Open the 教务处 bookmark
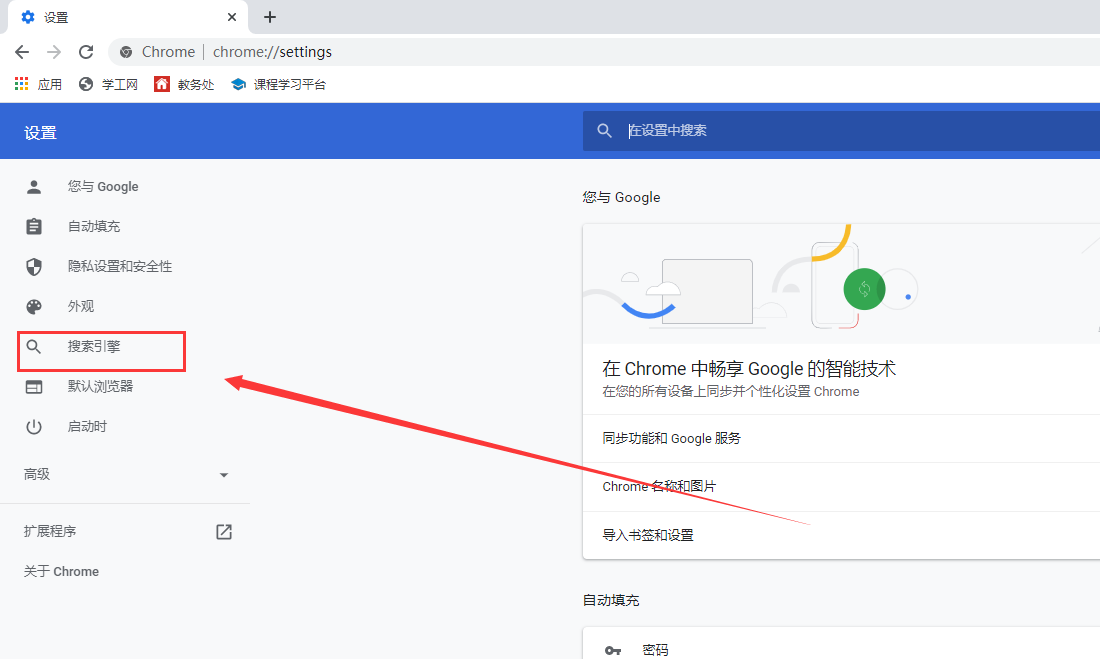Viewport: 1100px width, 659px height. [185, 83]
